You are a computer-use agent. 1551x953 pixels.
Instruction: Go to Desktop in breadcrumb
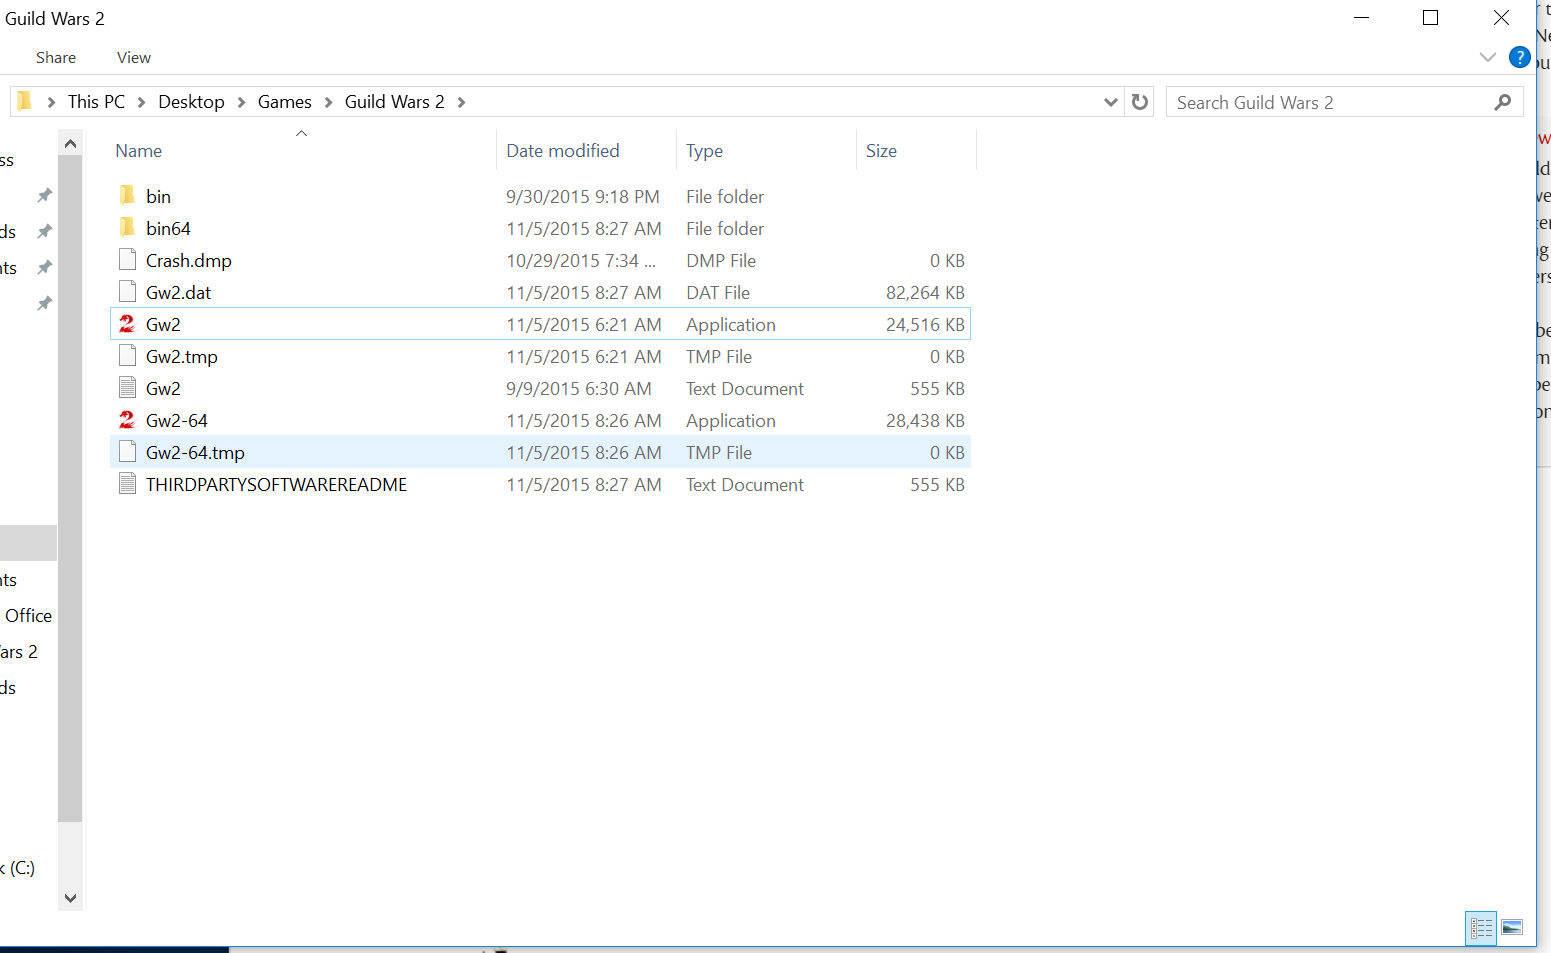[191, 102]
